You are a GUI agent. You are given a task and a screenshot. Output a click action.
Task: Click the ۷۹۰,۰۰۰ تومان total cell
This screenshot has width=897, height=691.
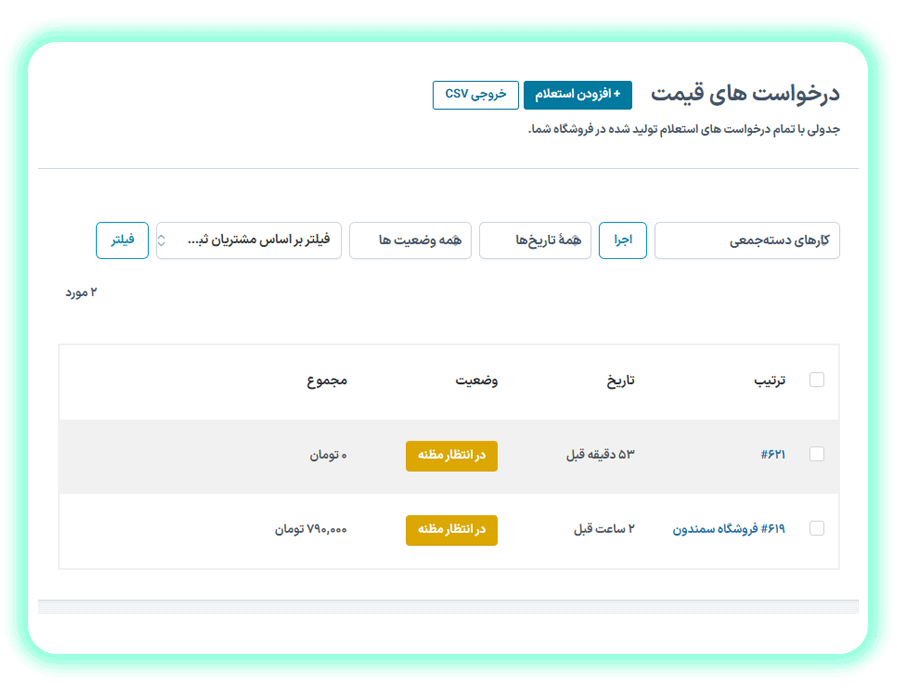click(311, 529)
